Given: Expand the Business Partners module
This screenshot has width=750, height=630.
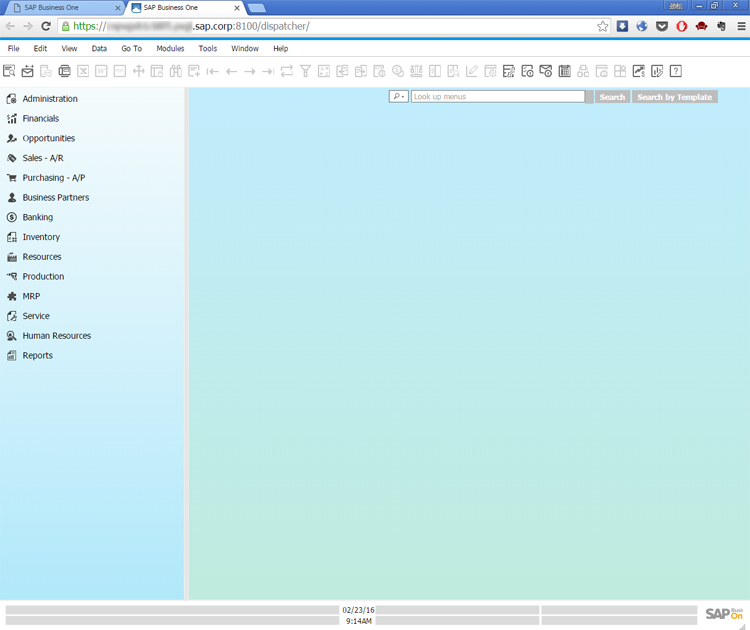Looking at the screenshot, I should click(55, 197).
